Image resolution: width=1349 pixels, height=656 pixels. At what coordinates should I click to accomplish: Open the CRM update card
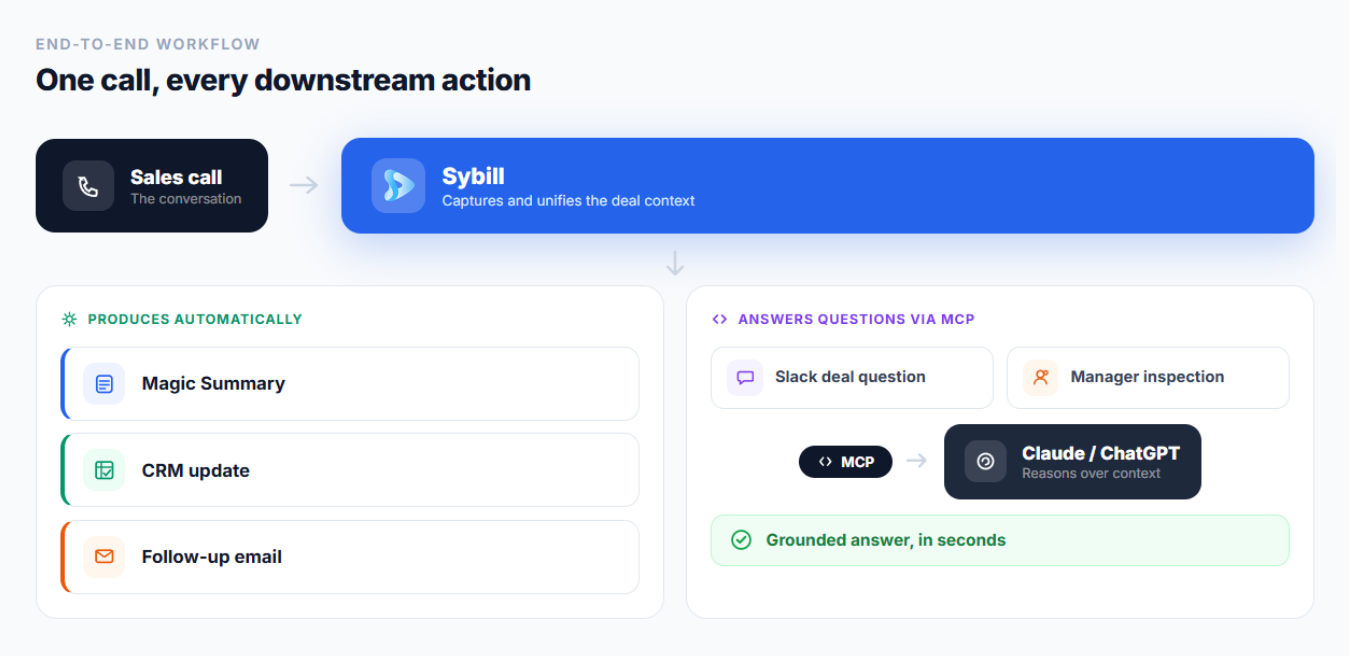[350, 470]
